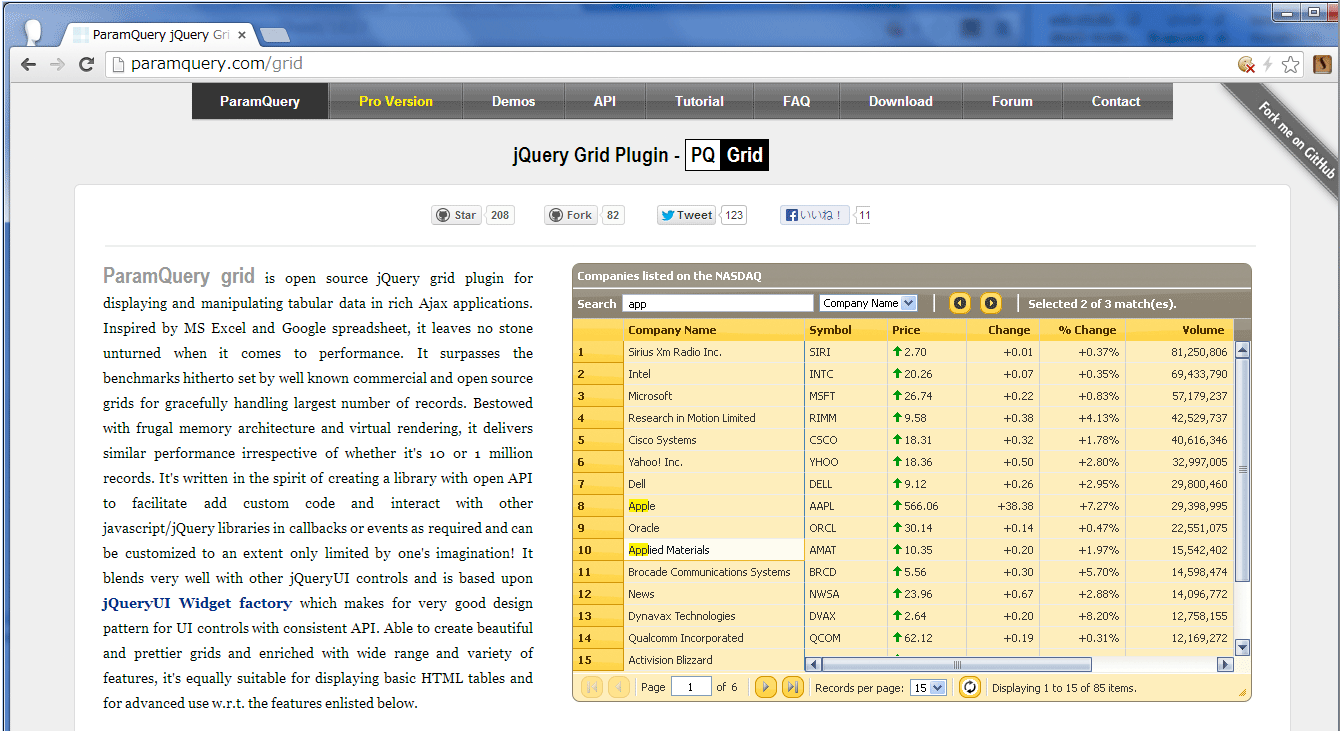Bookmark page with the star icon
This screenshot has height=731, width=1340.
(1291, 64)
